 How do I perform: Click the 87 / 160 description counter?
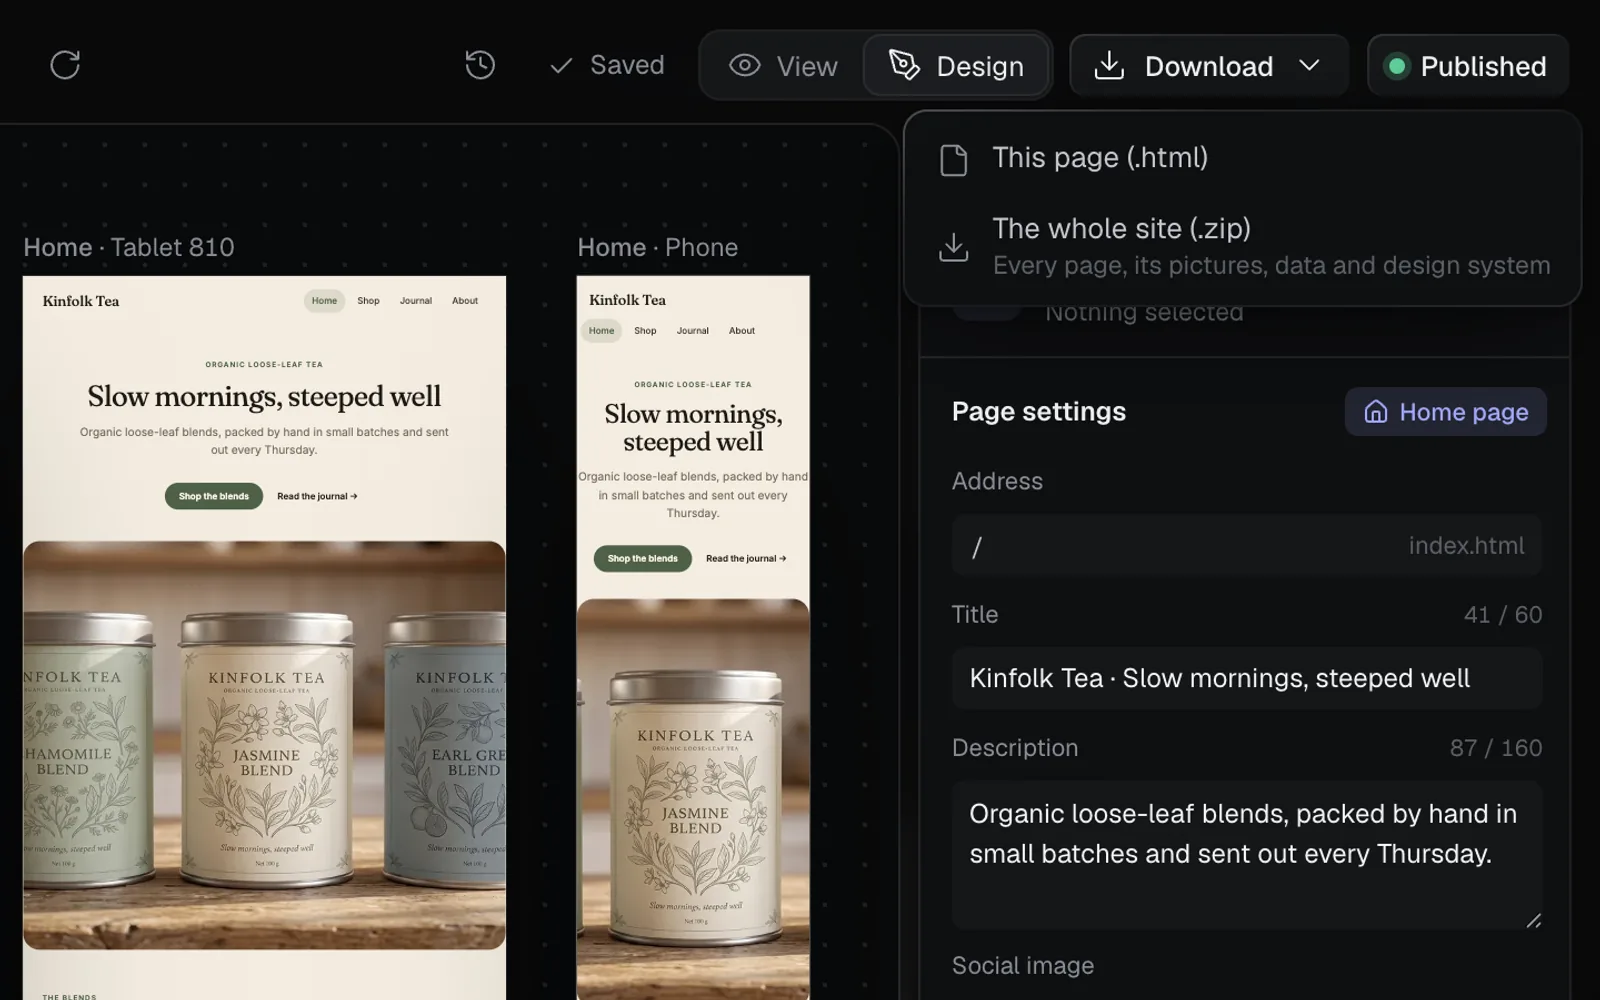coord(1496,748)
